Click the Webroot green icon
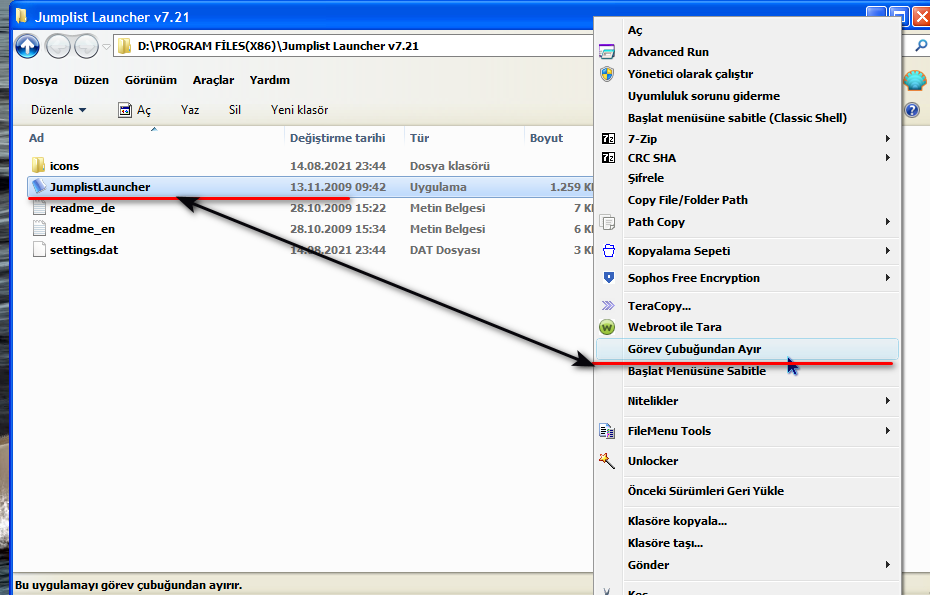Image resolution: width=930 pixels, height=595 pixels. click(607, 327)
